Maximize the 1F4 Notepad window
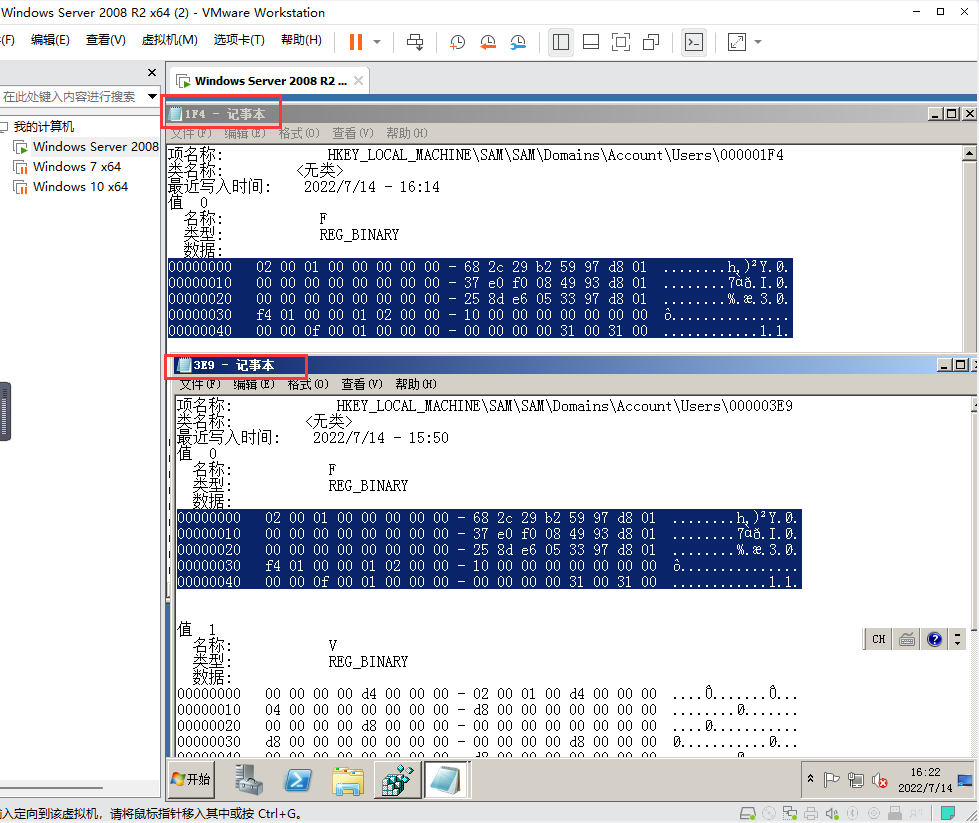This screenshot has width=979, height=823. (952, 114)
